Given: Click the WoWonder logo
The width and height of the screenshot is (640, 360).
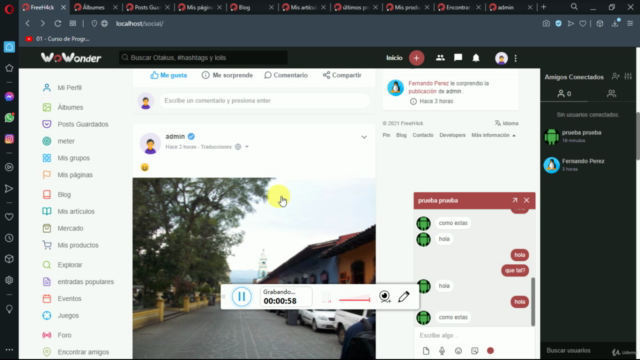Looking at the screenshot, I should (71, 58).
